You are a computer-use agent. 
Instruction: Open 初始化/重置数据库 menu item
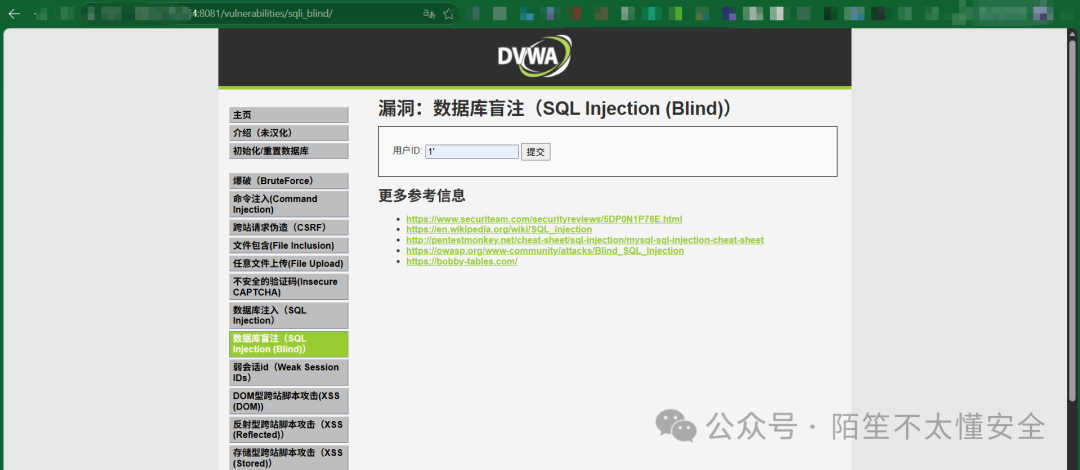coord(289,151)
